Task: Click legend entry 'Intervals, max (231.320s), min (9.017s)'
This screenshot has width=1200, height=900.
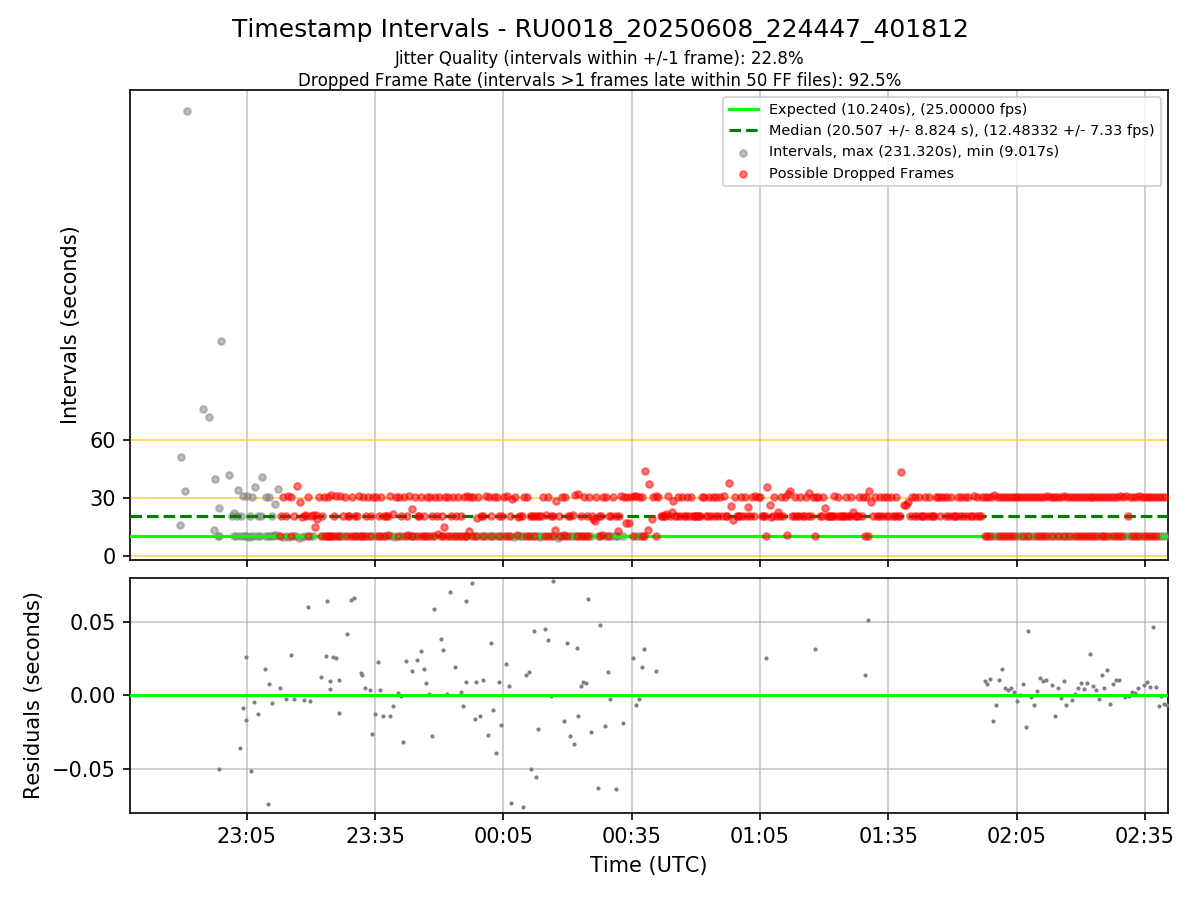Action: (914, 151)
